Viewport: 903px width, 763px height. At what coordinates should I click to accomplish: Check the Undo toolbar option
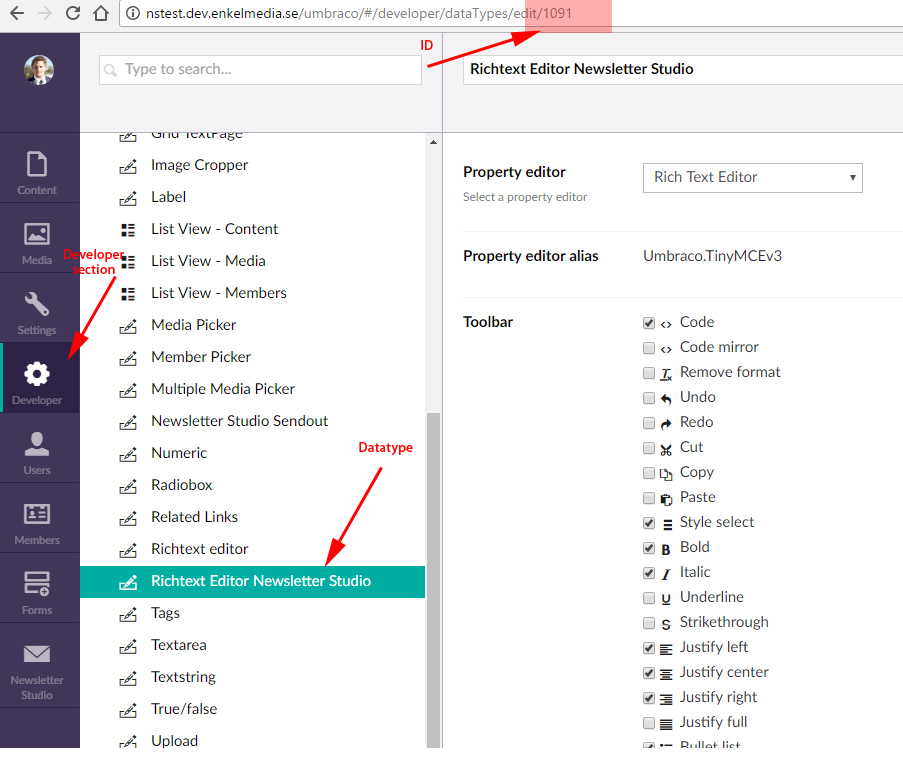click(x=649, y=398)
